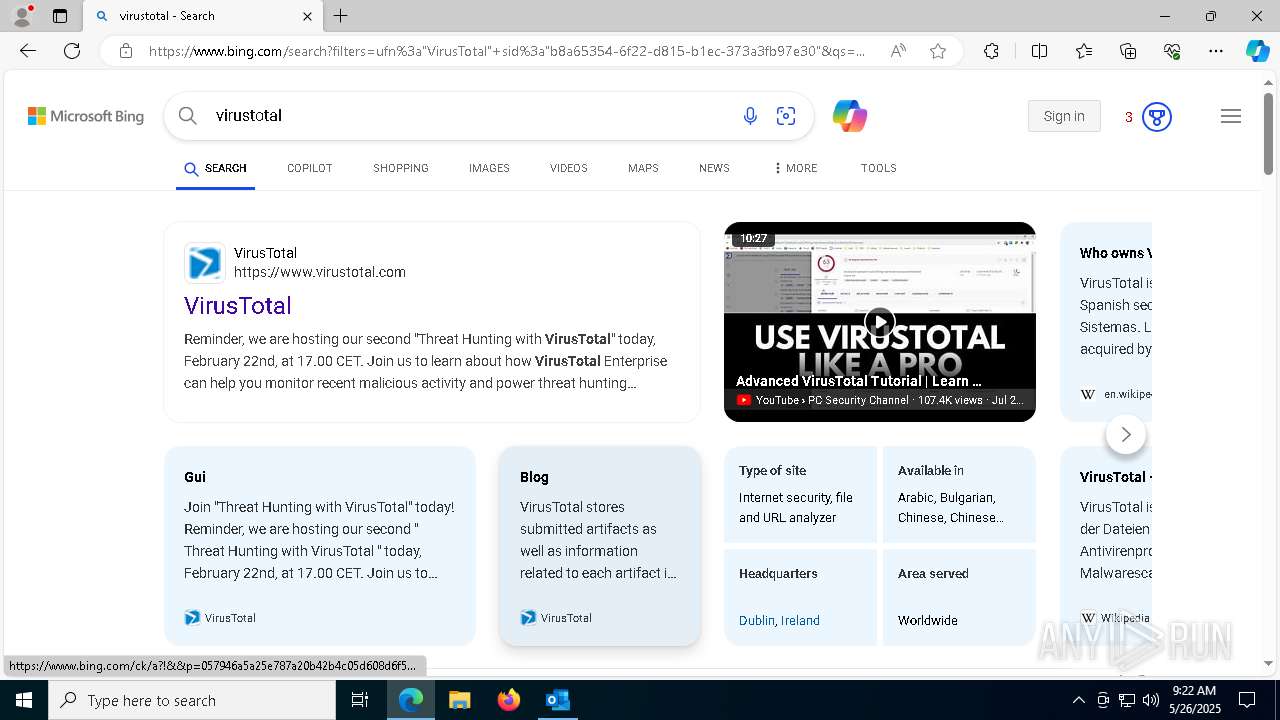Expand the MORE dropdown
This screenshot has height=720, width=1280.
tap(795, 168)
